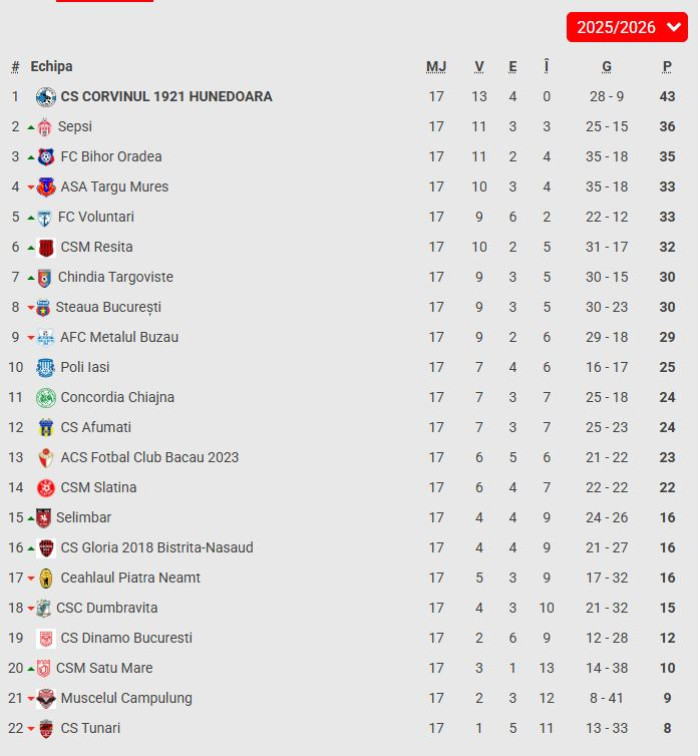Select the Chindia Targoviste team name
This screenshot has height=756, width=700.
[x=115, y=277]
